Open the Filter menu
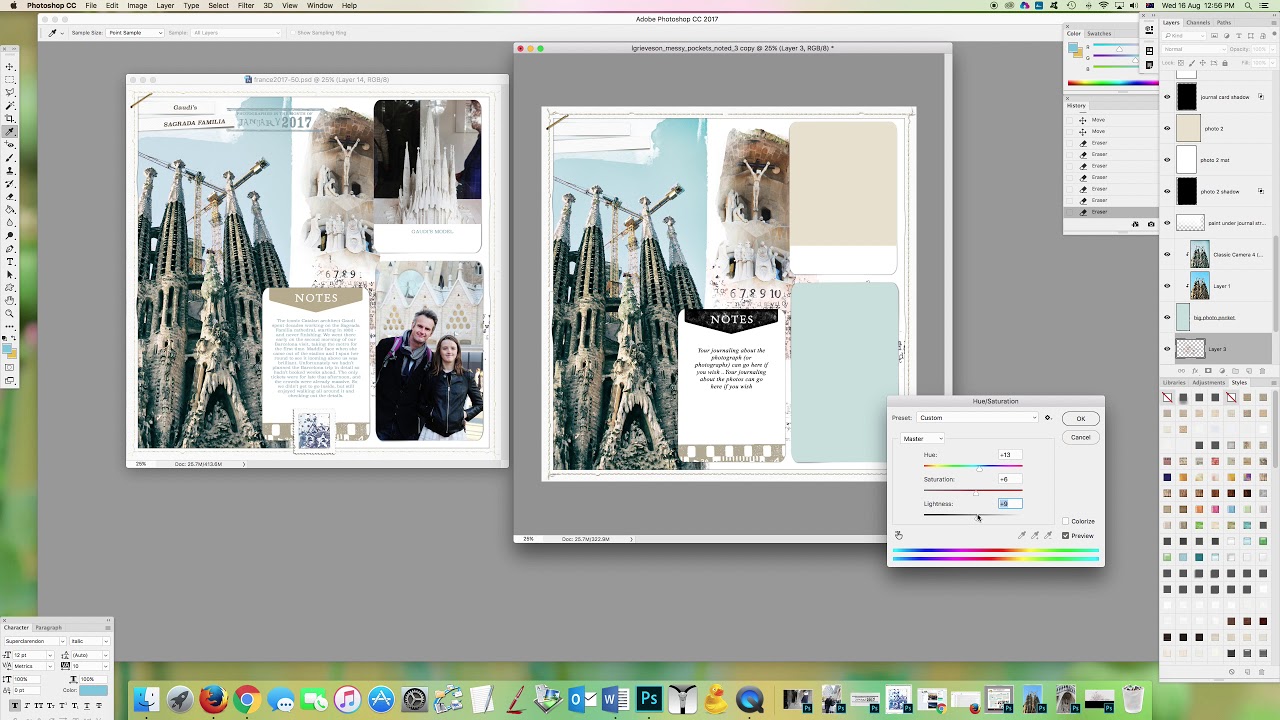 click(246, 6)
